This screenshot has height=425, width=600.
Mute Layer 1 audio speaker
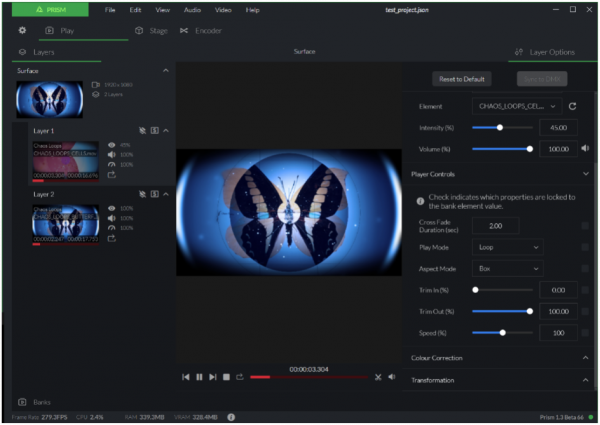[111, 155]
